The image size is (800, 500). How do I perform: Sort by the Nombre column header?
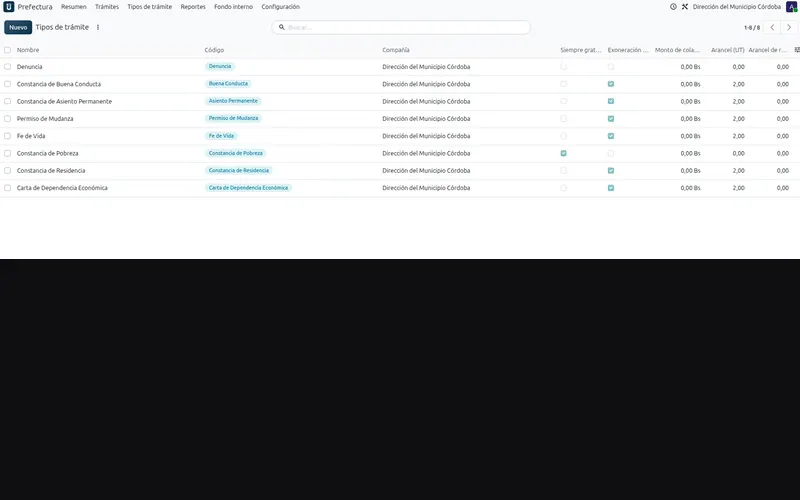pos(28,50)
